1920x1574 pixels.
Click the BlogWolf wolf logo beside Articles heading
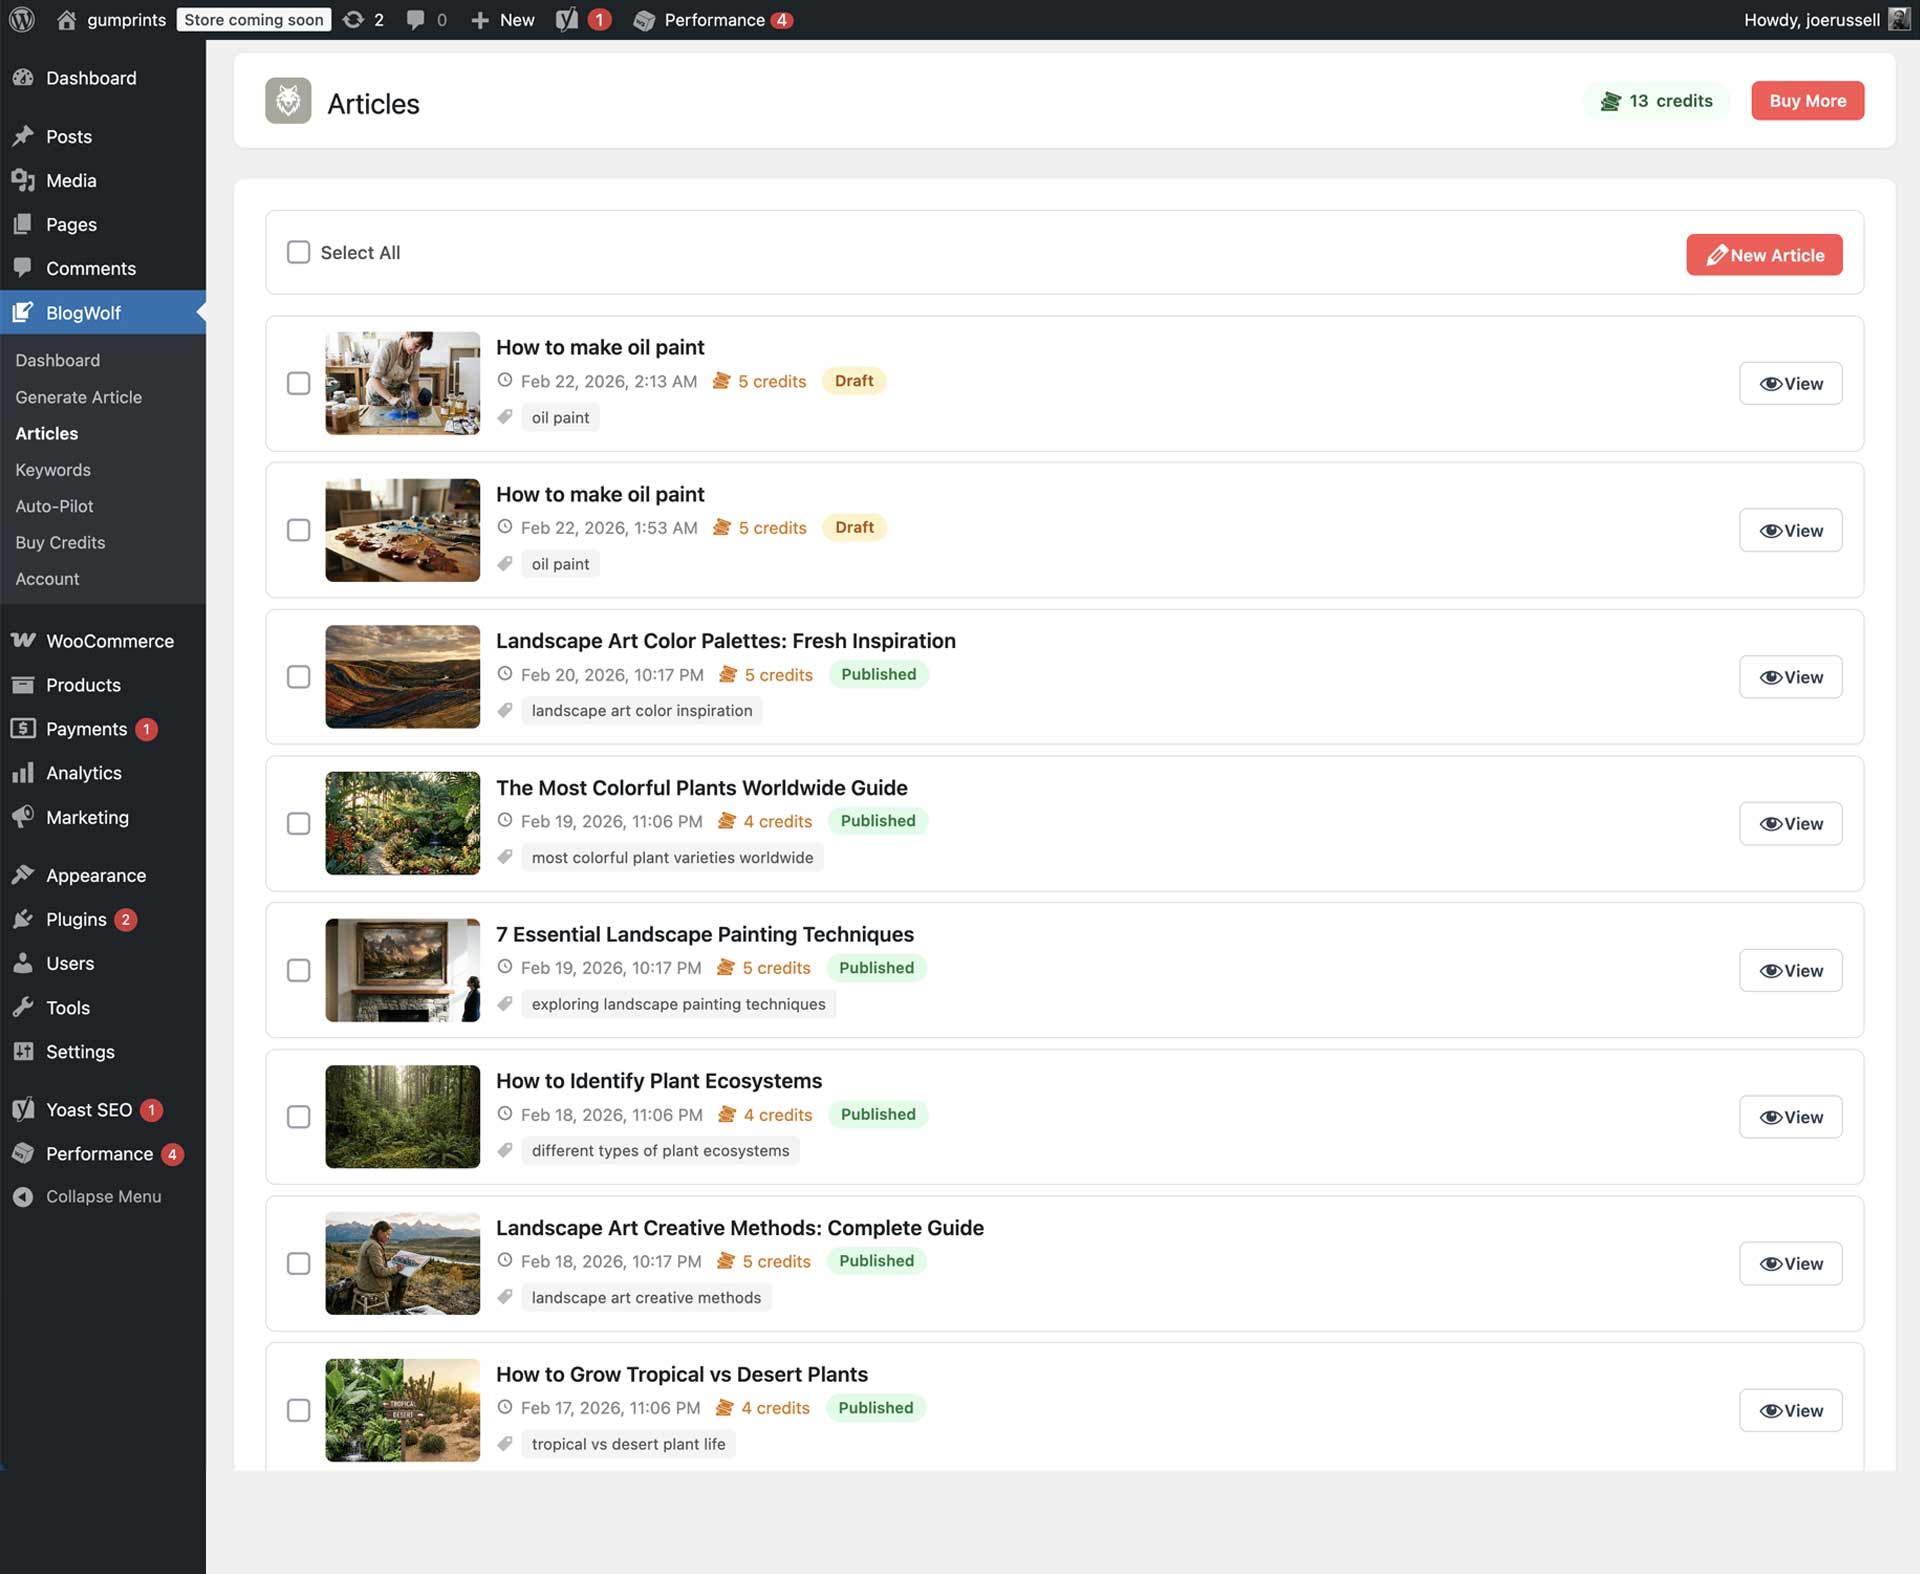pos(288,101)
